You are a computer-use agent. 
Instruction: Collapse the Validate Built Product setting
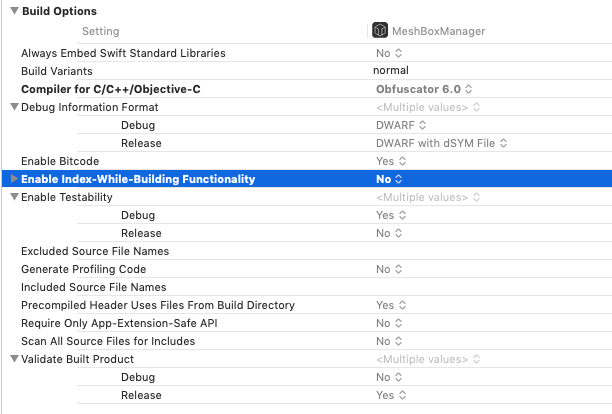[14, 359]
